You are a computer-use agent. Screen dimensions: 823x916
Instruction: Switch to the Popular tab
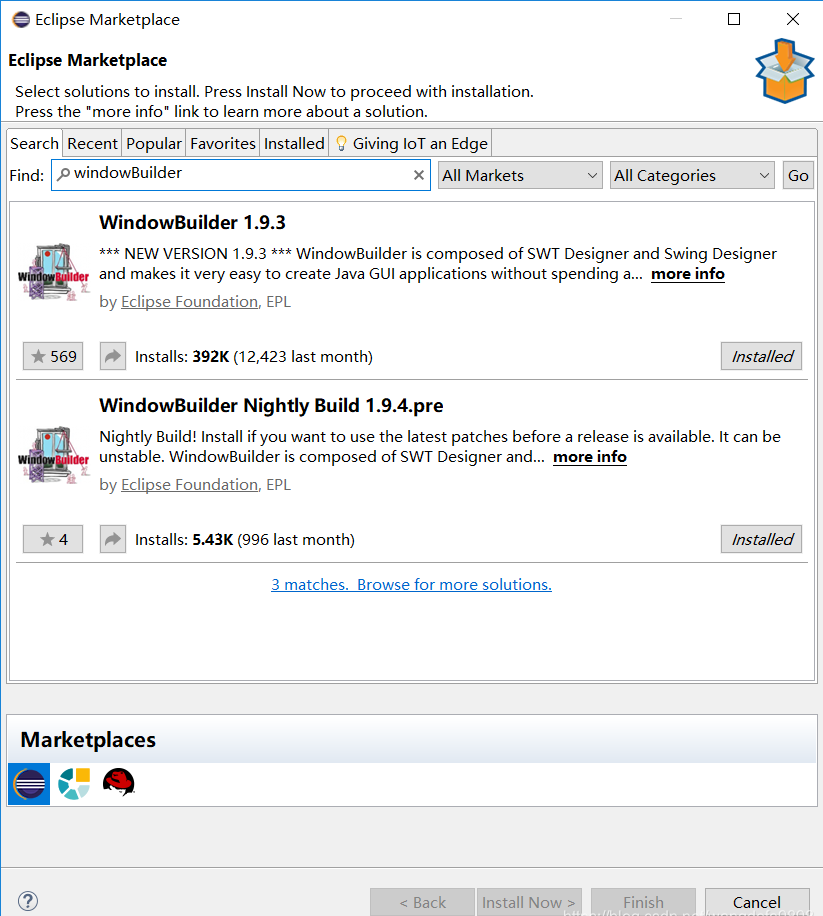154,143
